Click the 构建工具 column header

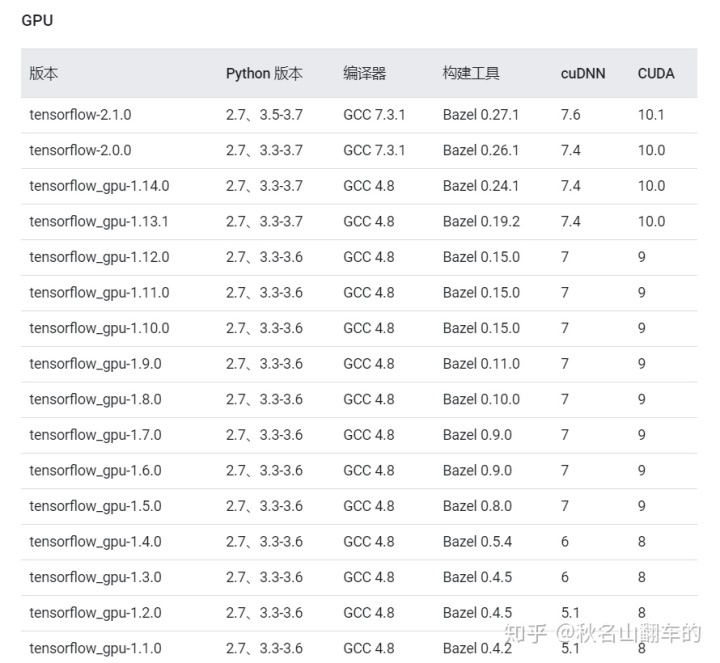coord(471,73)
